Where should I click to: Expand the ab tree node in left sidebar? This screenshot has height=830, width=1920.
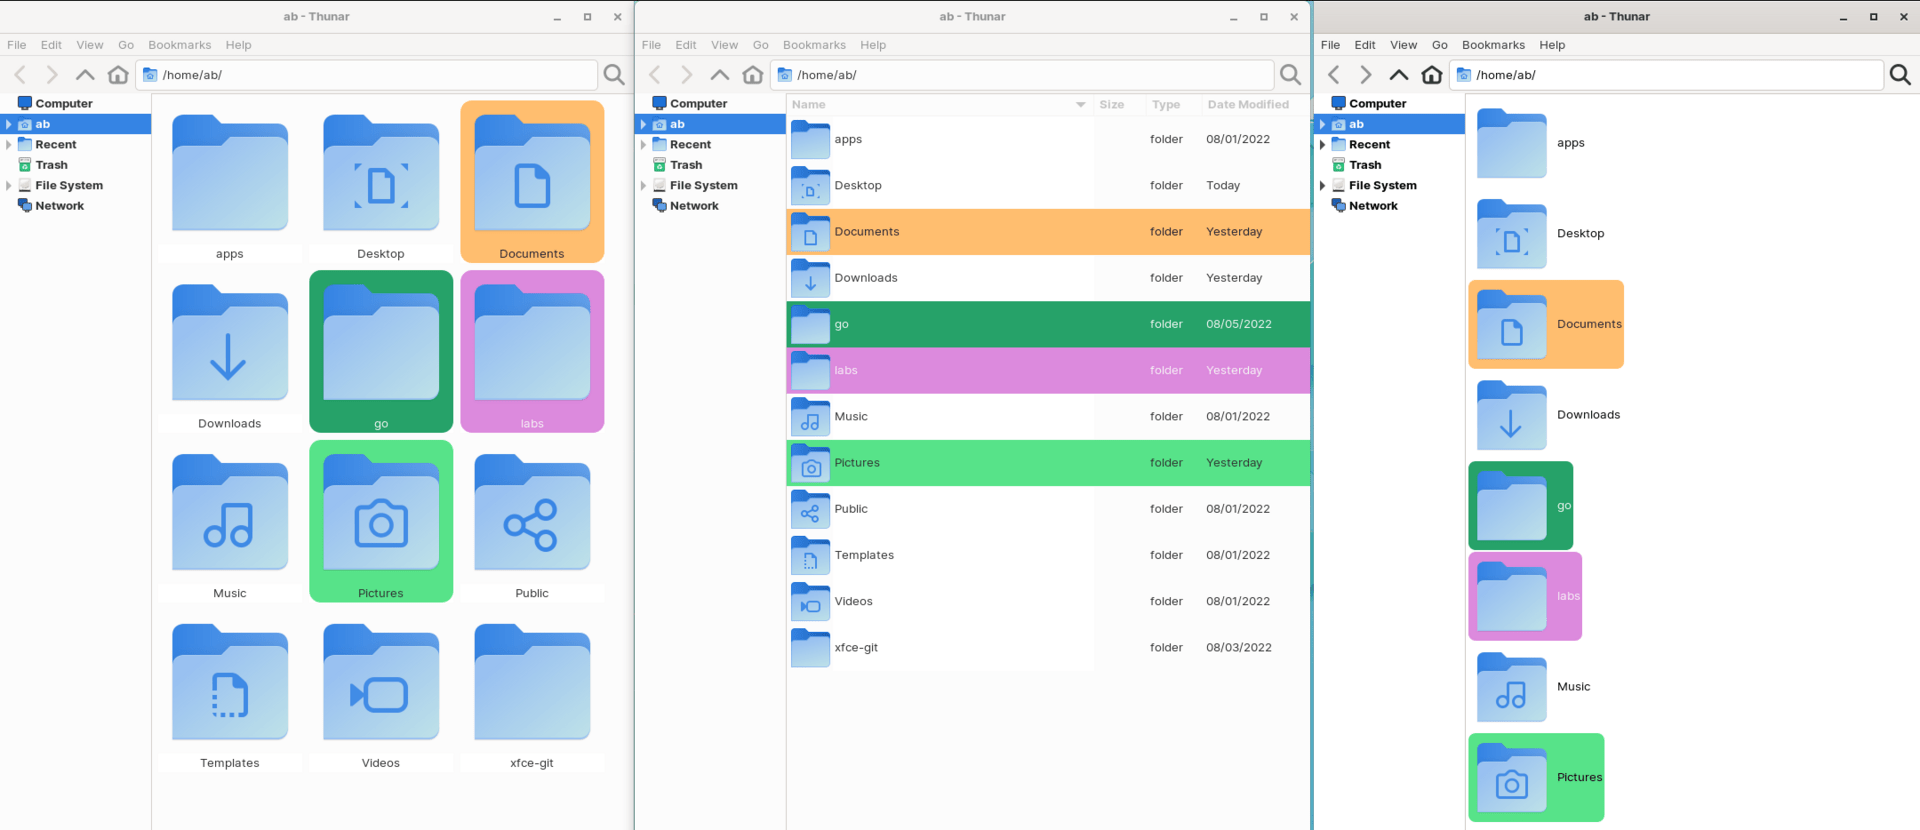pos(9,124)
